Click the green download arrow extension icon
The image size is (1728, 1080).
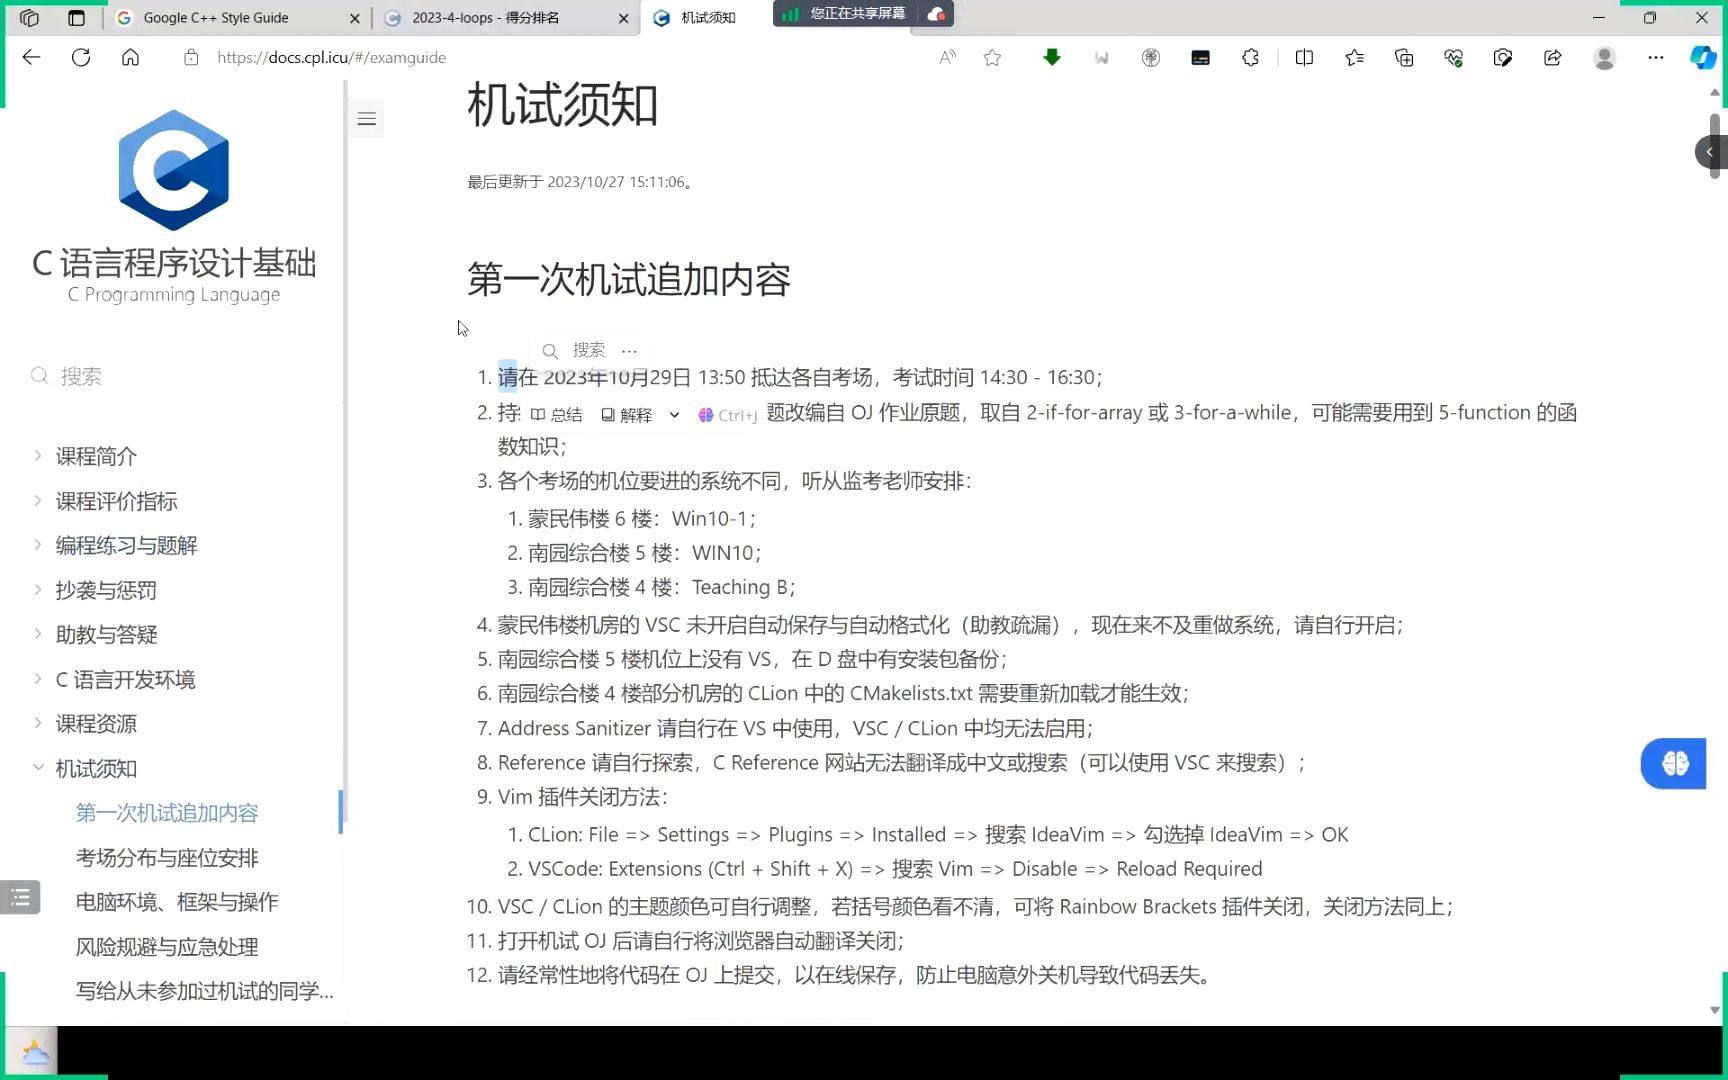(1051, 57)
